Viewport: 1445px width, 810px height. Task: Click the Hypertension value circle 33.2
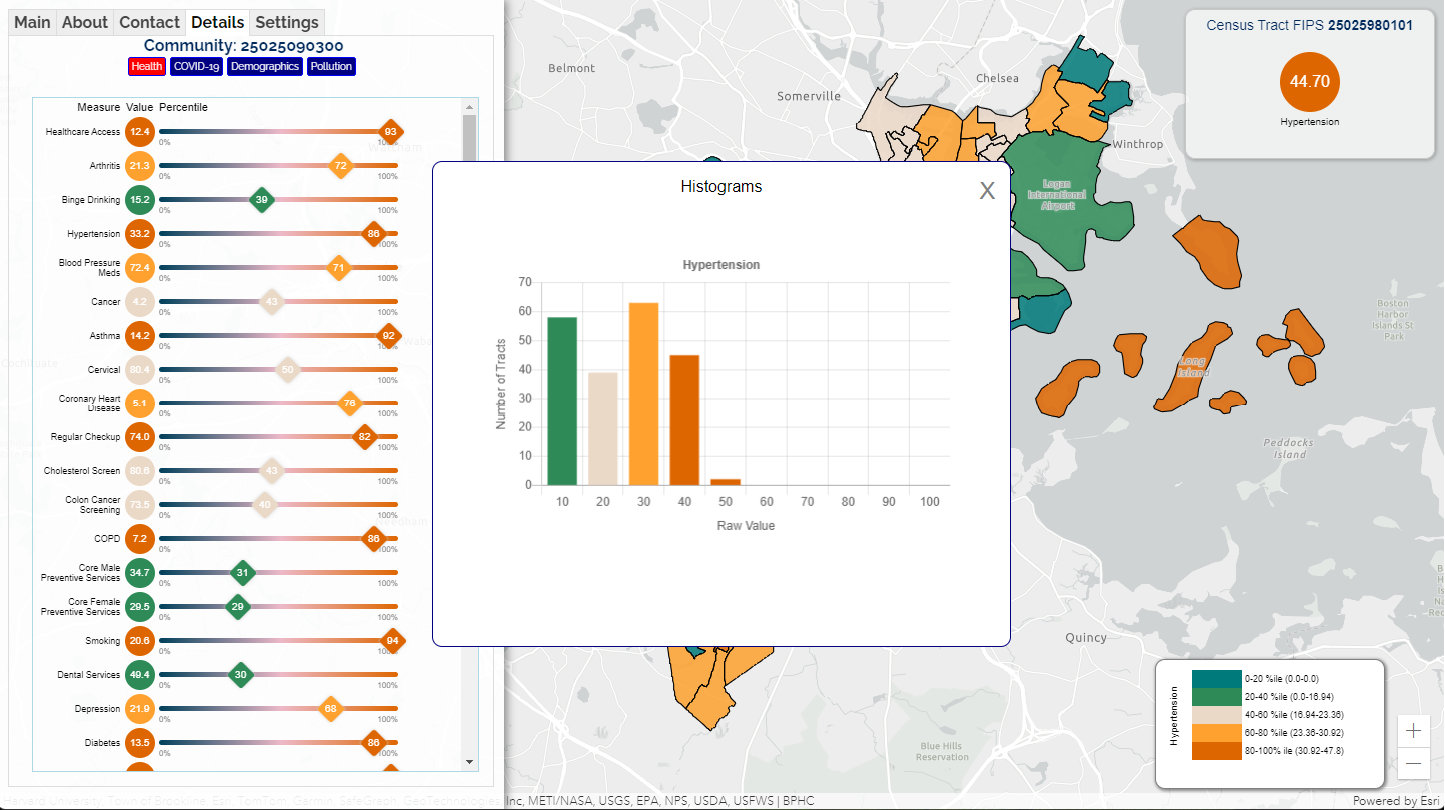140,234
